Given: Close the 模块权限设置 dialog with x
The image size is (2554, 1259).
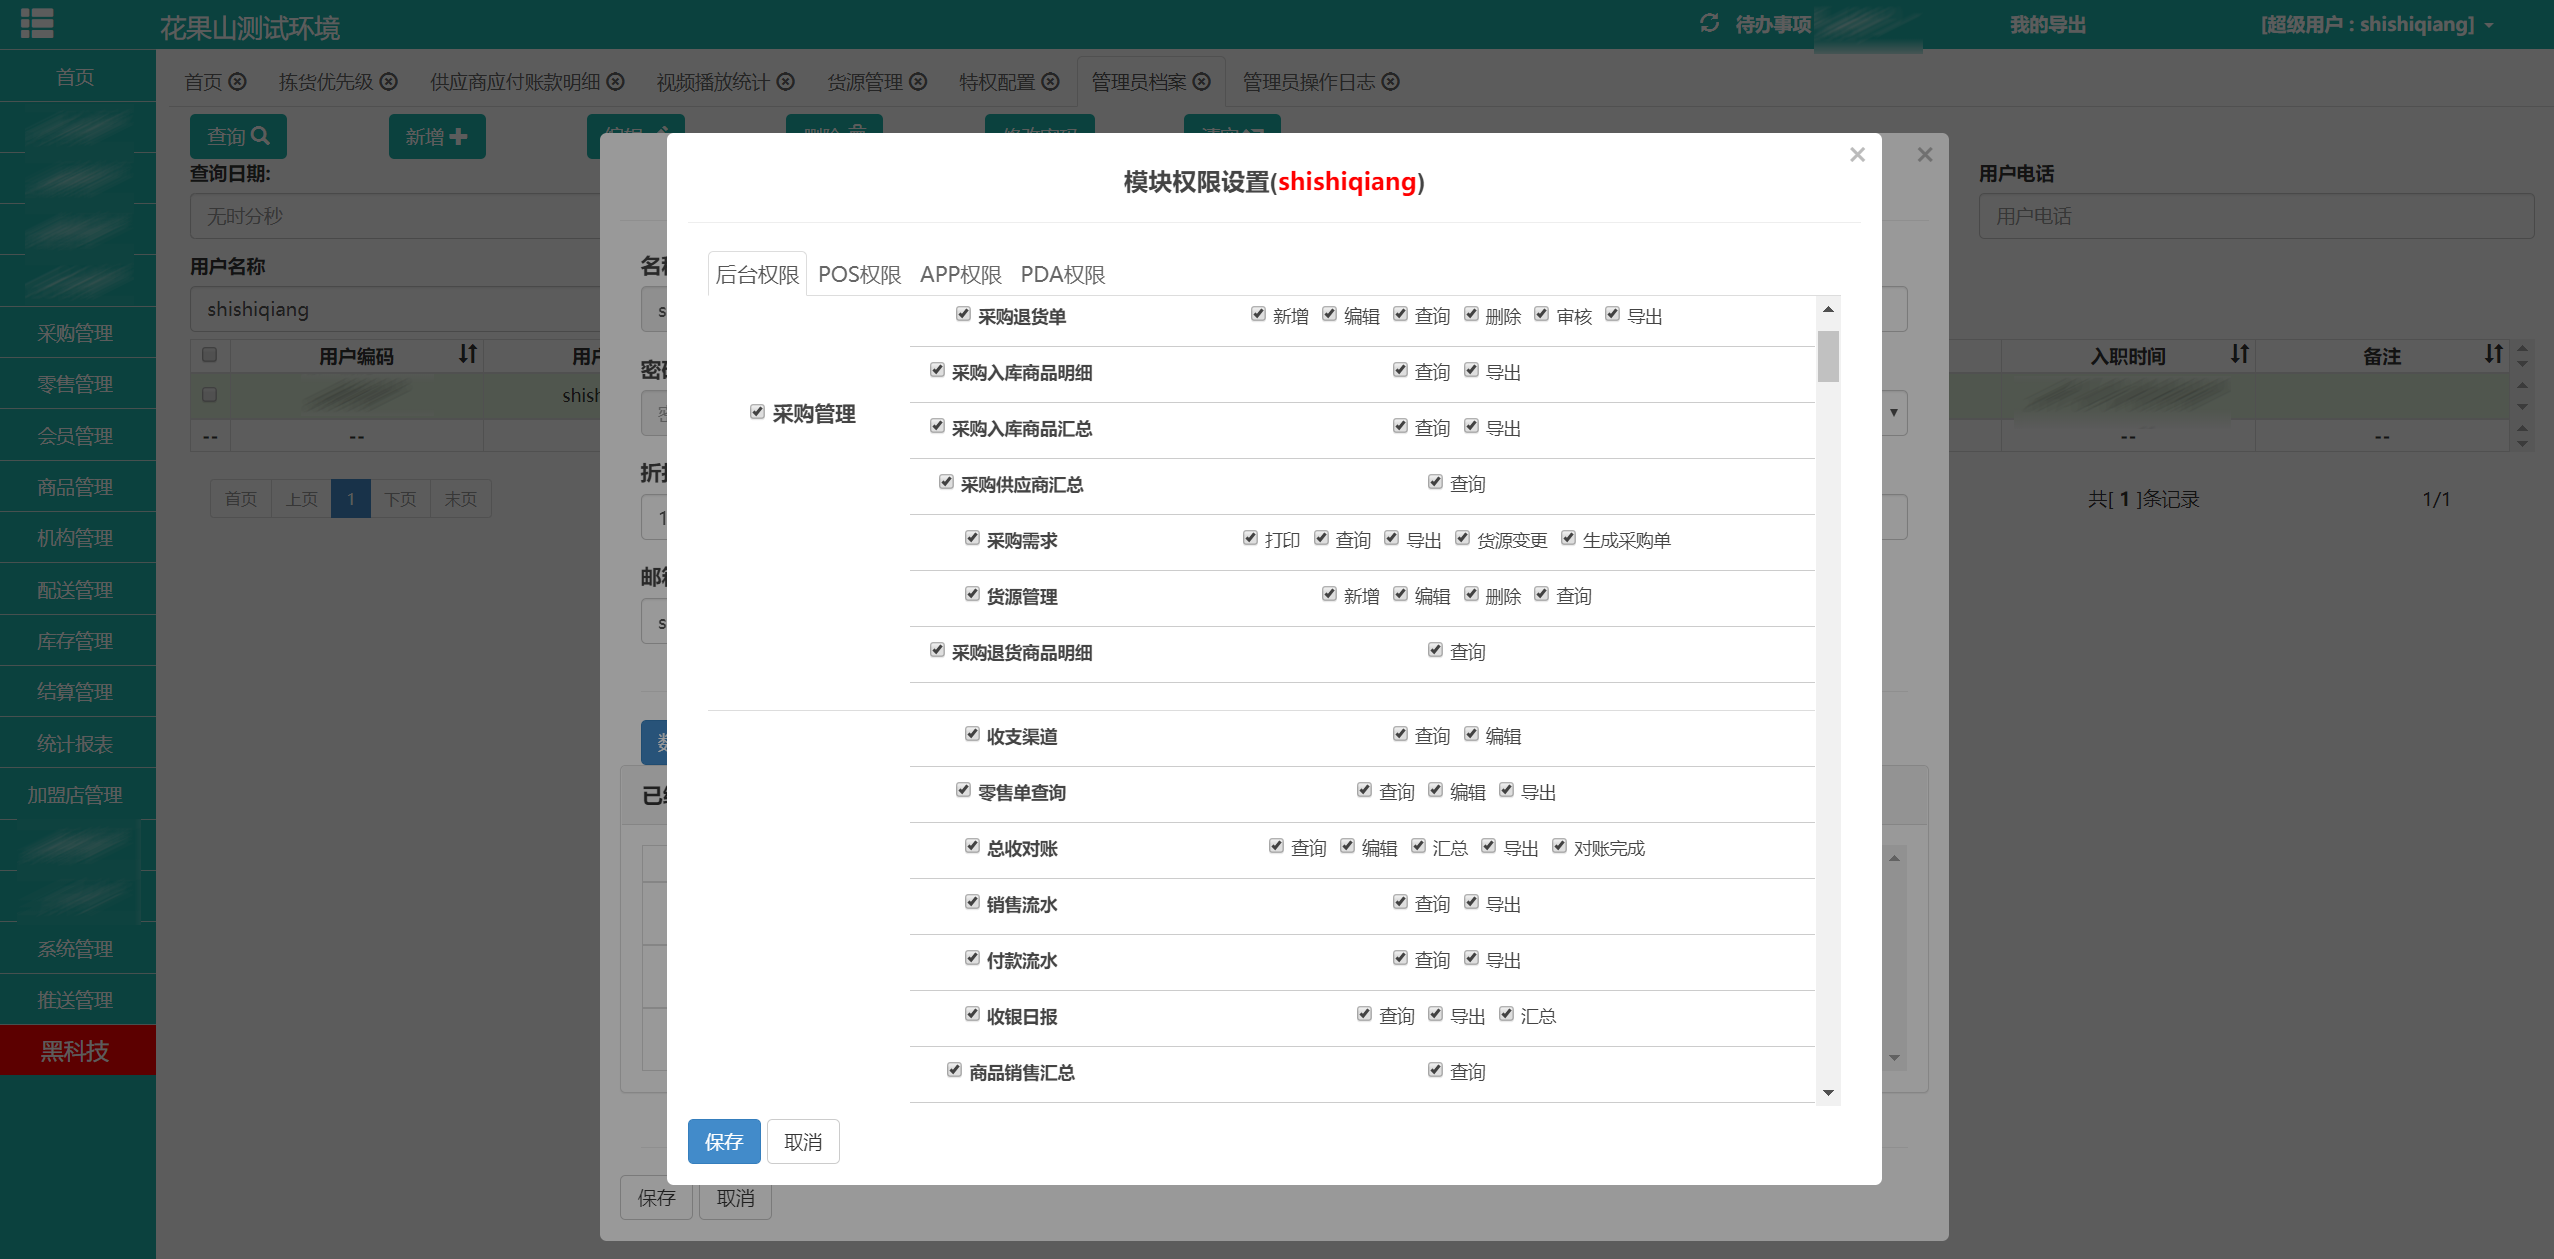Looking at the screenshot, I should tap(1857, 155).
